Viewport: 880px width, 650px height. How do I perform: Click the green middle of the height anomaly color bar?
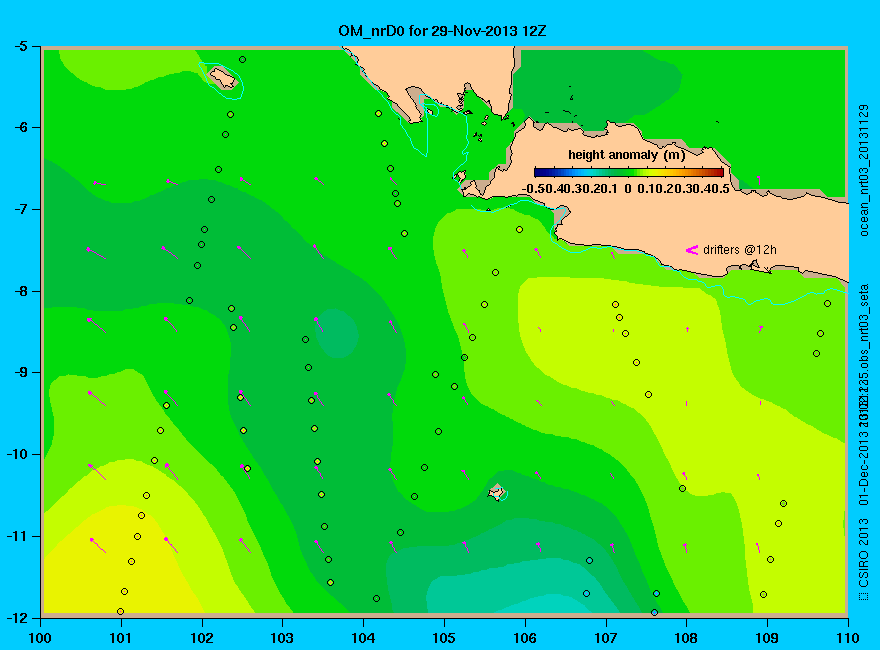(629, 172)
